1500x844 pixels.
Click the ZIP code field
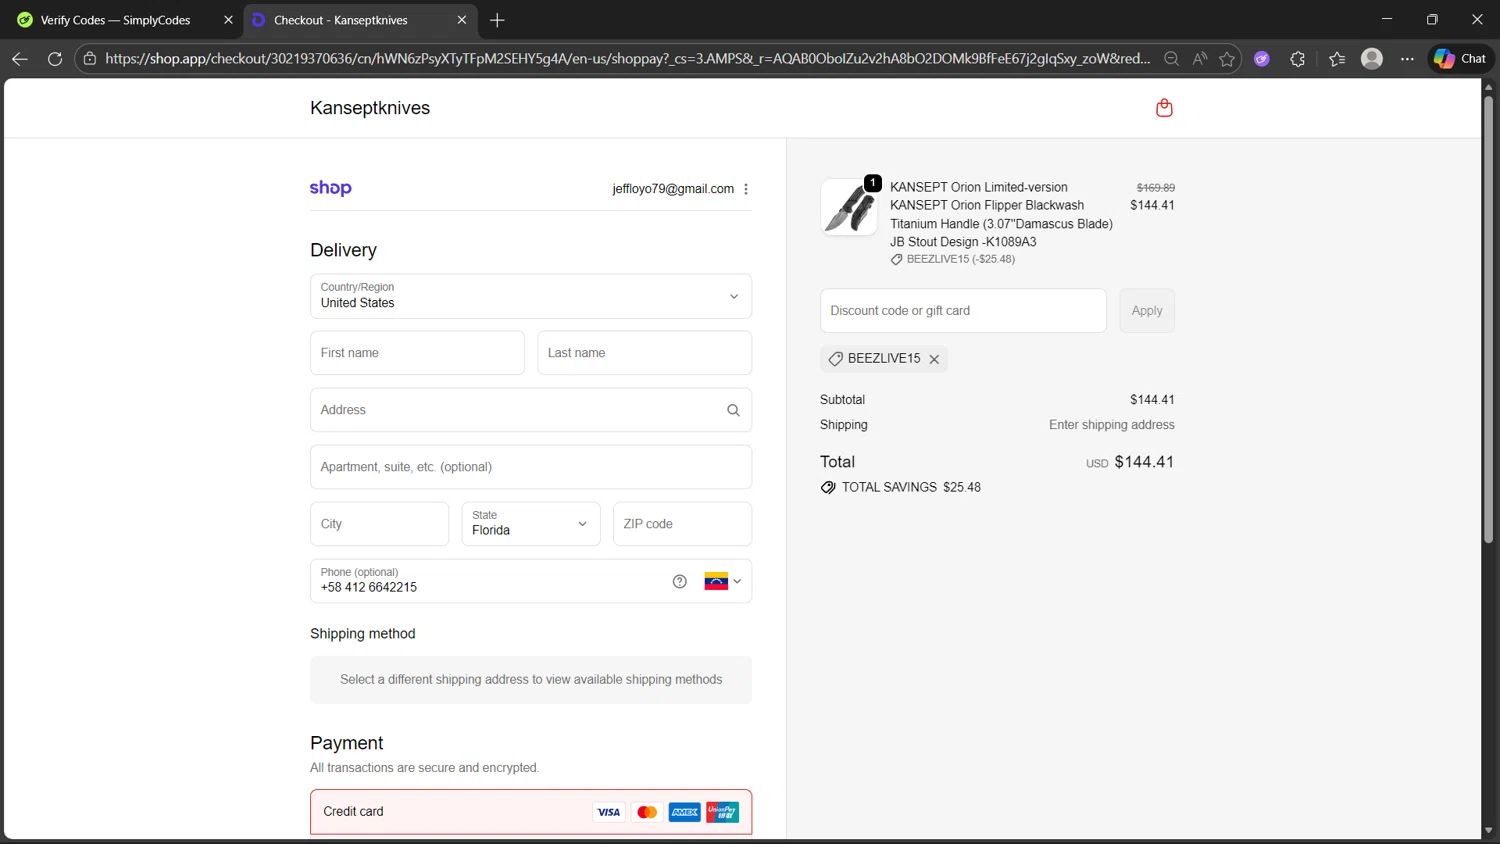coord(682,524)
